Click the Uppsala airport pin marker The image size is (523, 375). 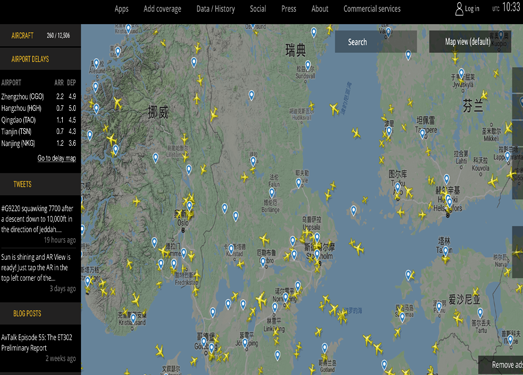pyautogui.click(x=317, y=237)
